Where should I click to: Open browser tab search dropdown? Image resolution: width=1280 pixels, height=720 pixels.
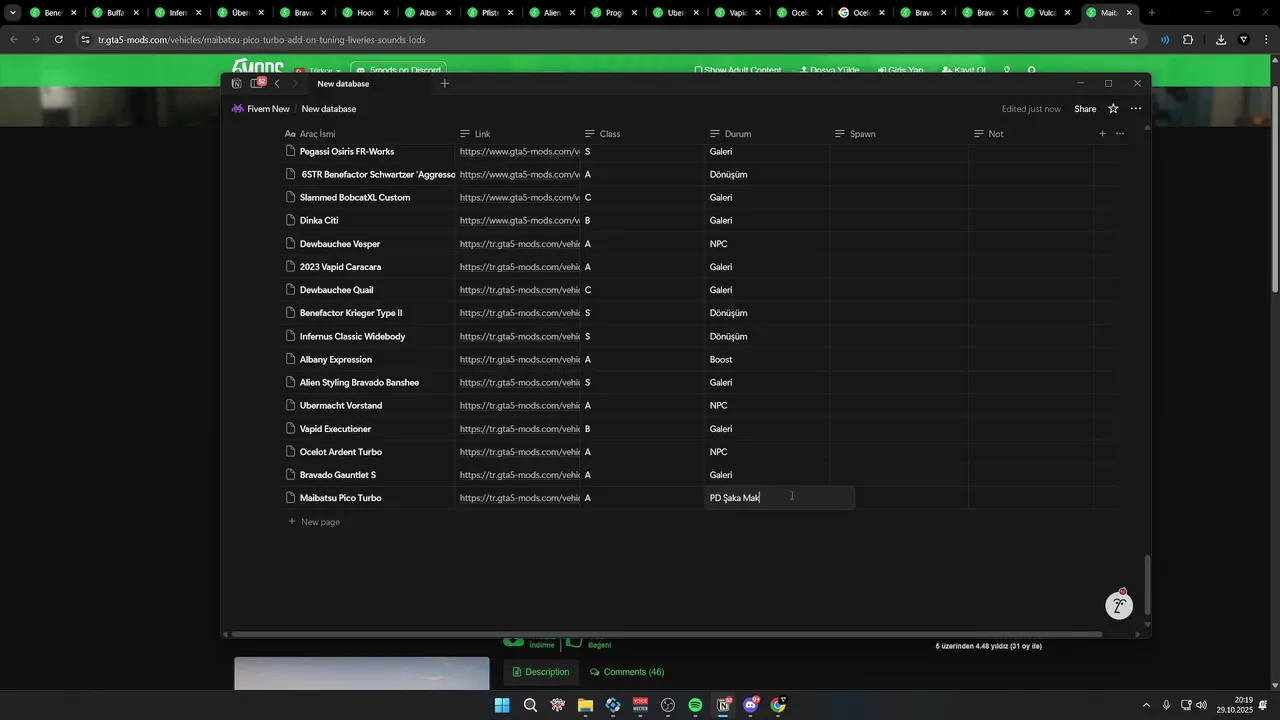pyautogui.click(x=13, y=13)
